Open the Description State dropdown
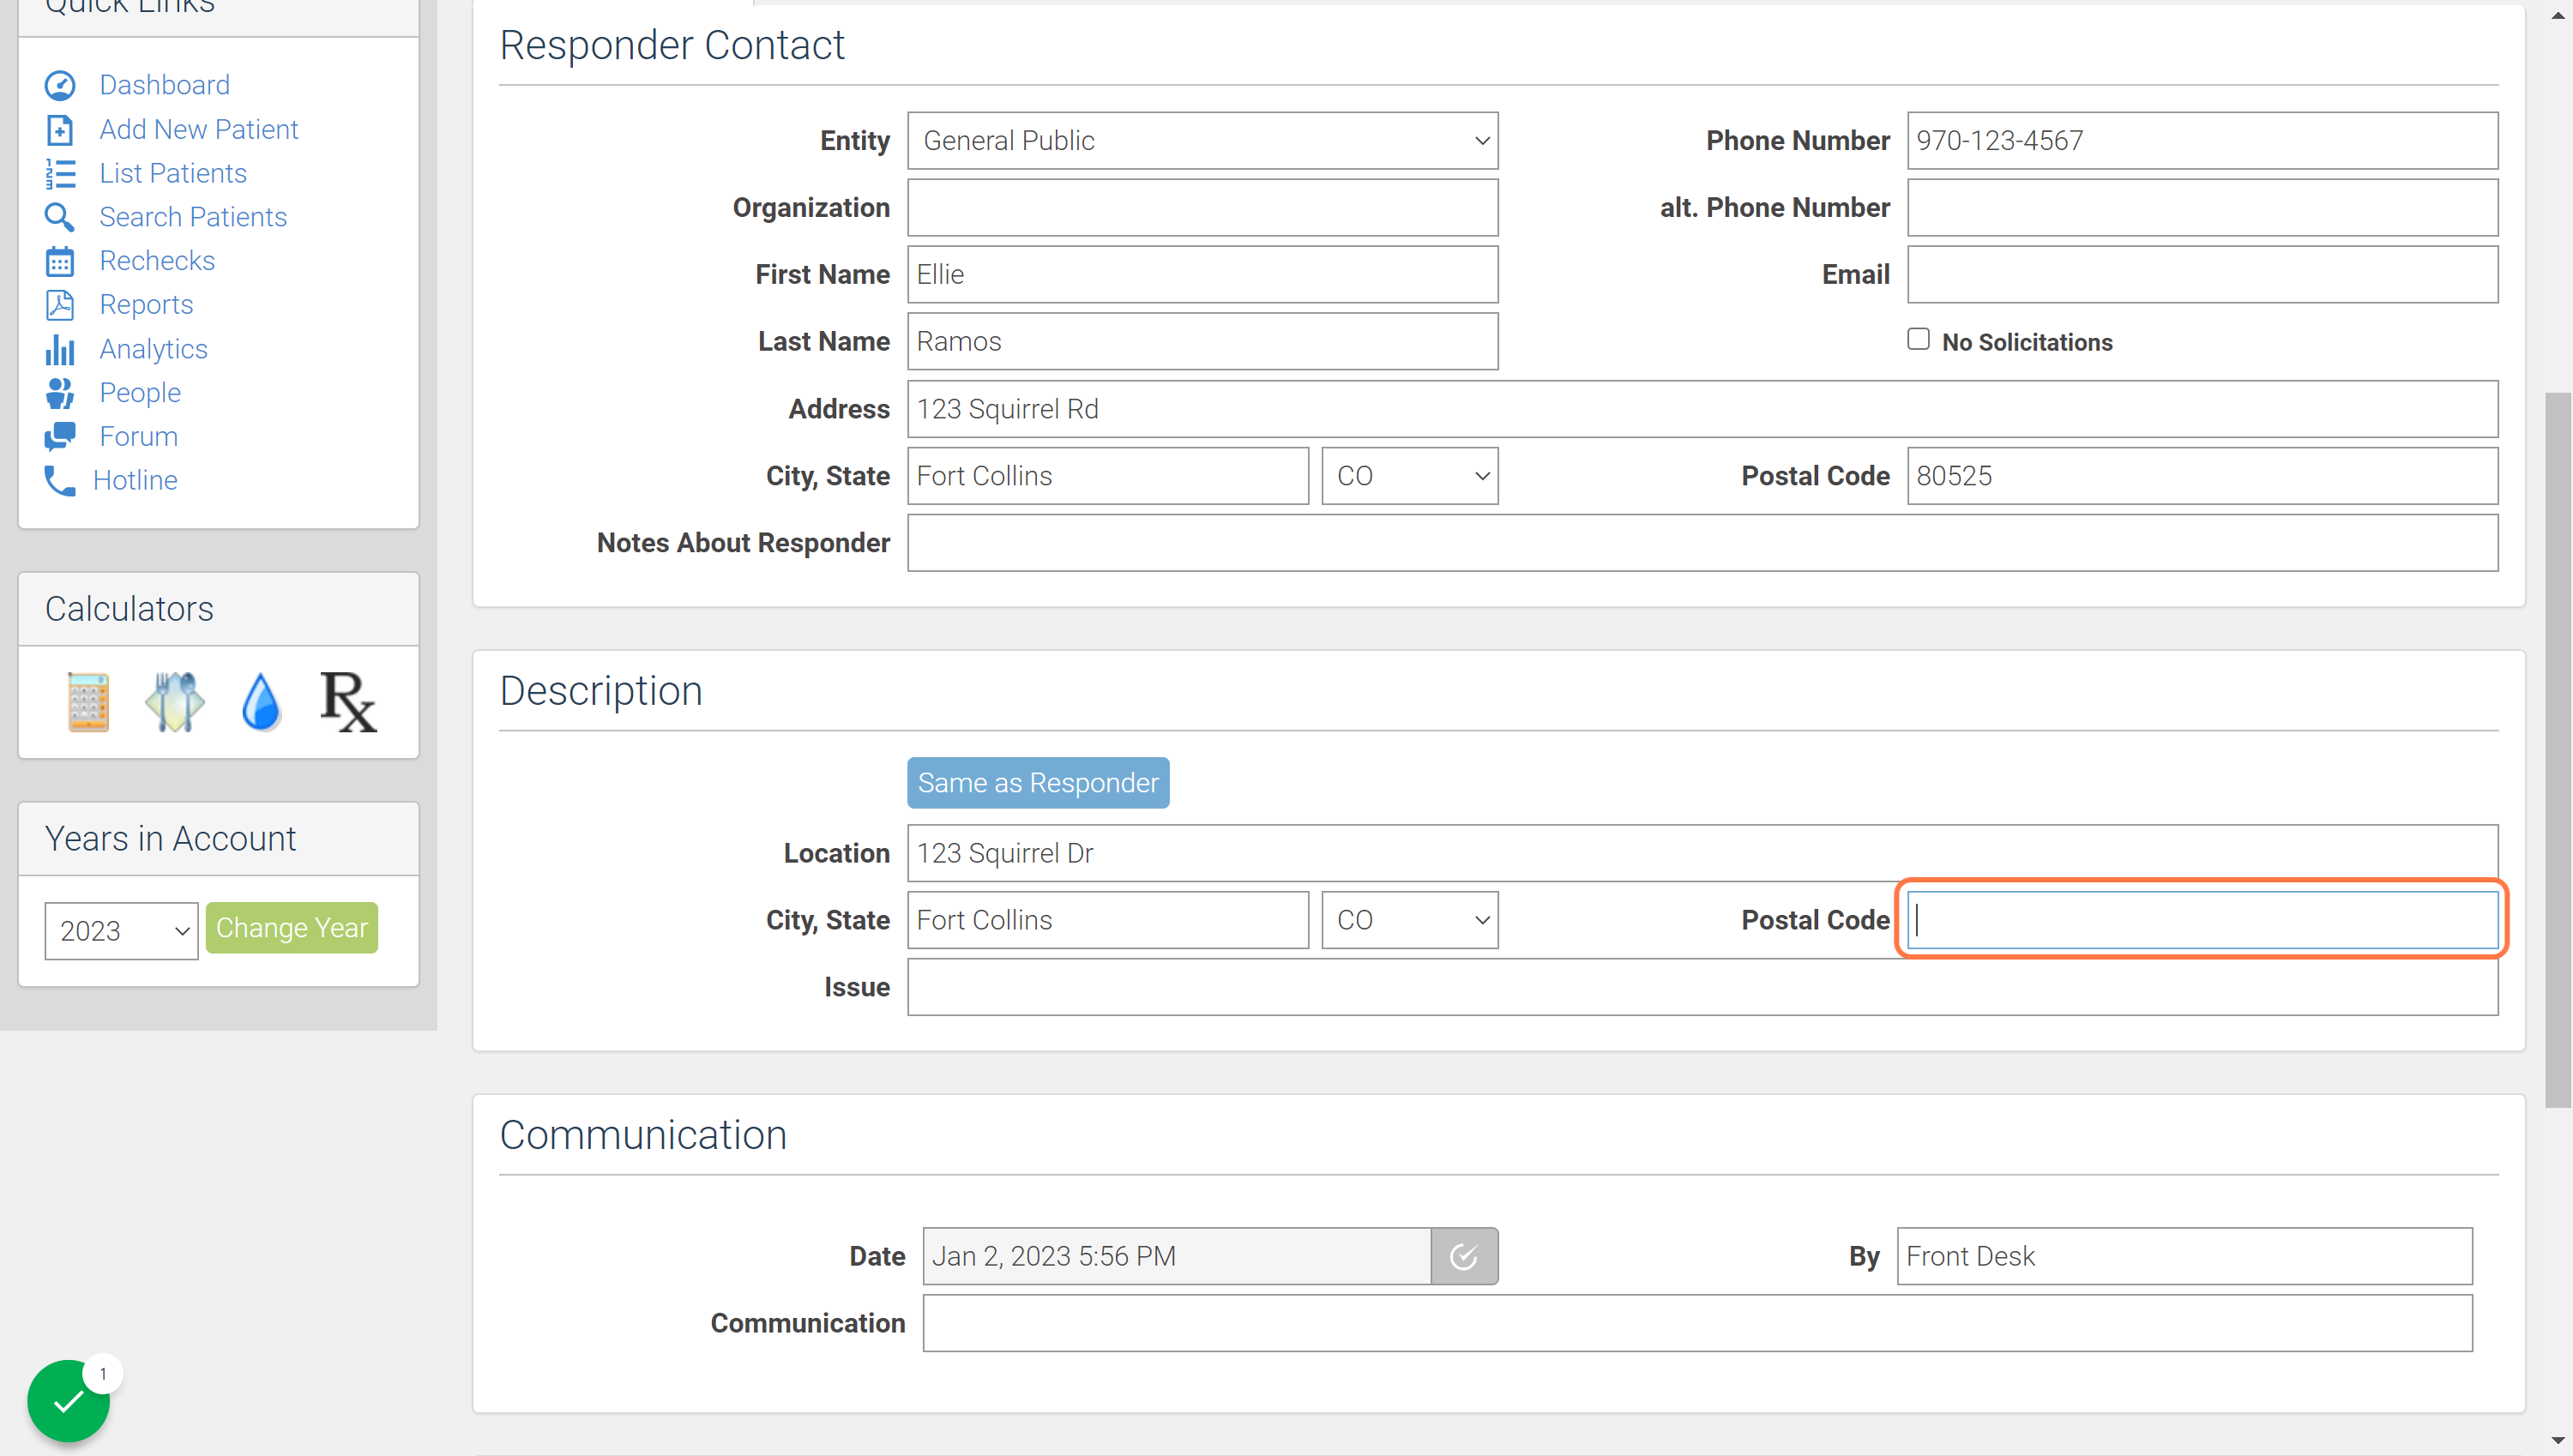The width and height of the screenshot is (2573, 1456). coord(1409,920)
